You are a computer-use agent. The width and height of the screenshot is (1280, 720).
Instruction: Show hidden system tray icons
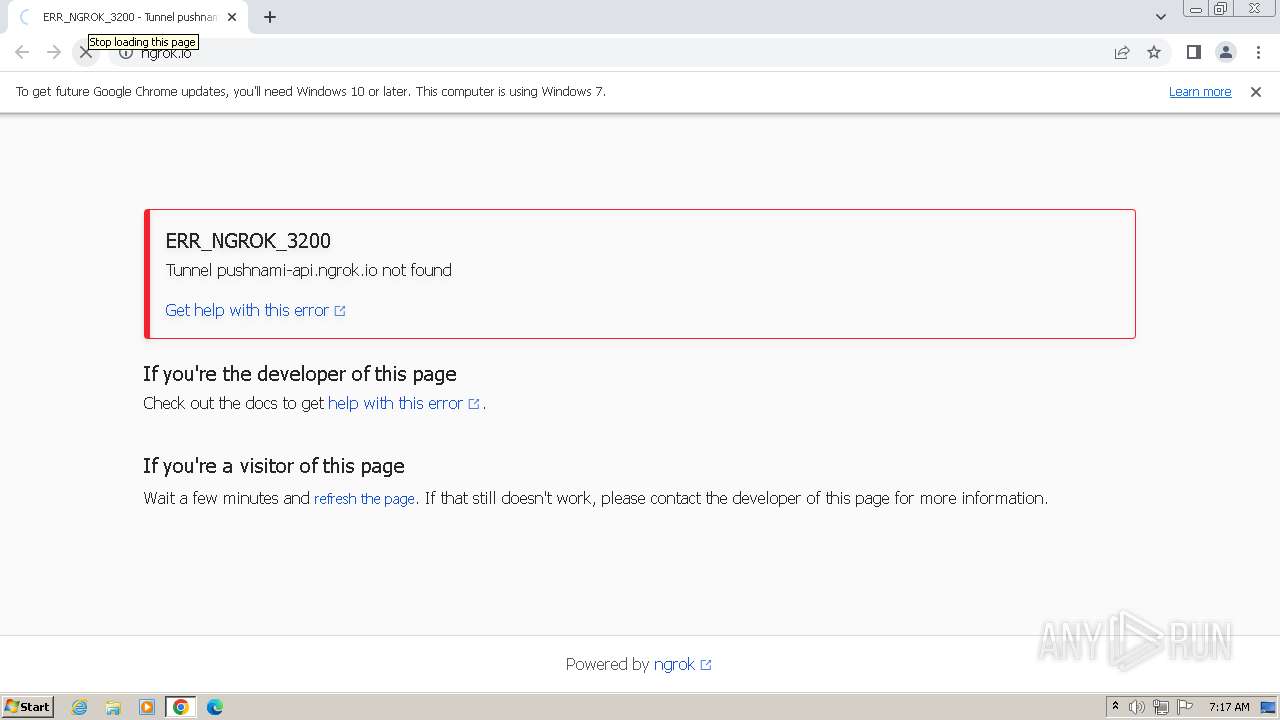tap(1115, 707)
